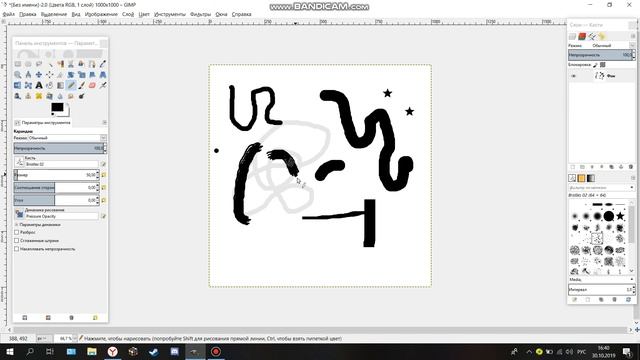Image resolution: width=640 pixels, height=360 pixels.
Task: Switch to the Patterns tab in brushes dock
Action: tap(581, 178)
